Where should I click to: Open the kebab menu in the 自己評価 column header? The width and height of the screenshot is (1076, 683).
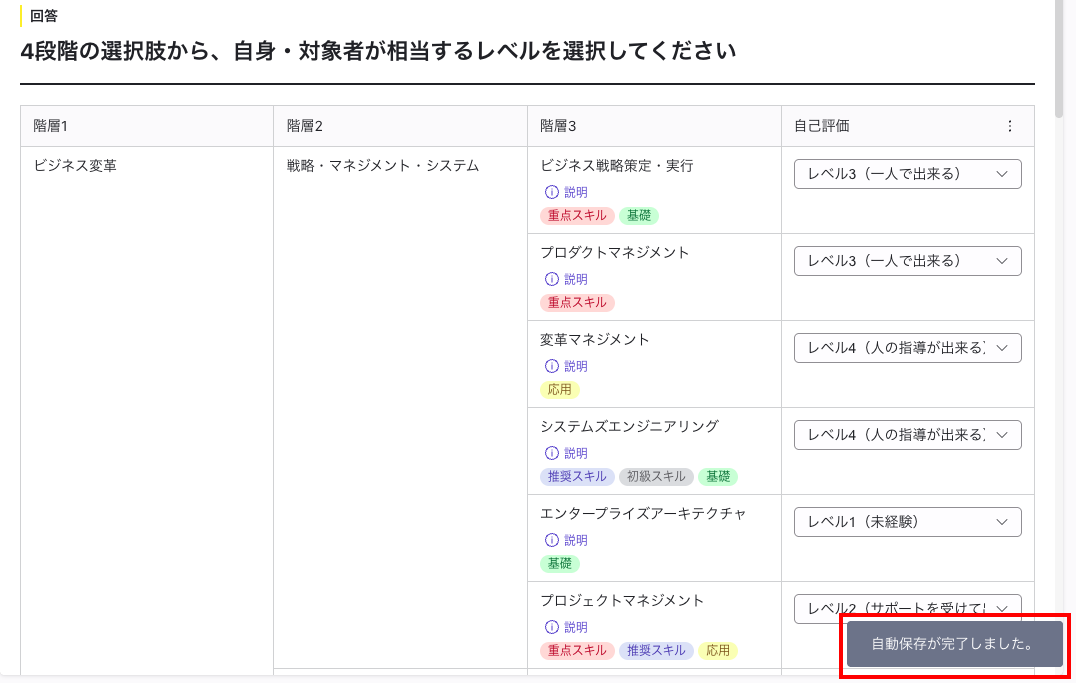point(1009,125)
